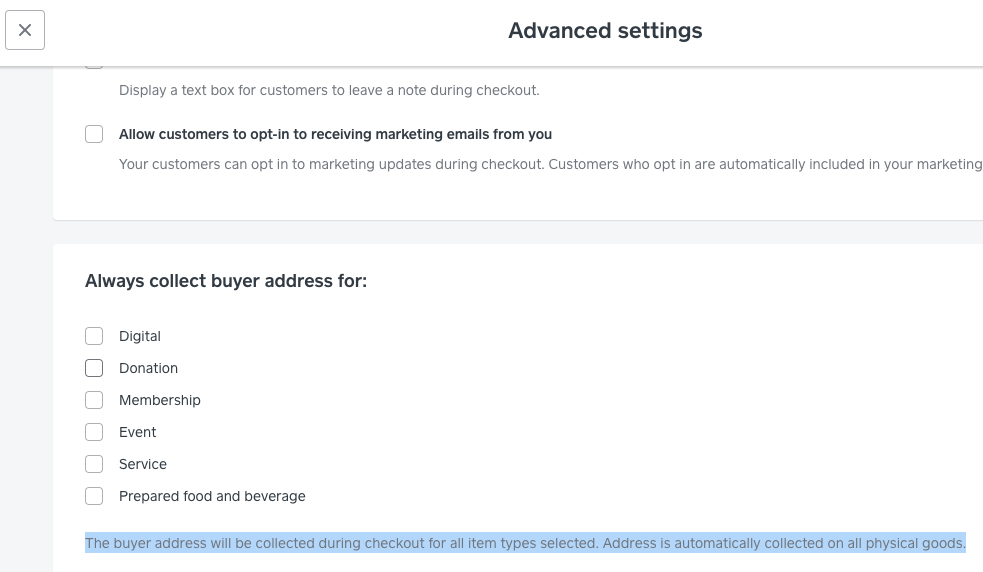Click the 'Membership' label text
Viewport: 983px width, 572px height.
[x=160, y=400]
